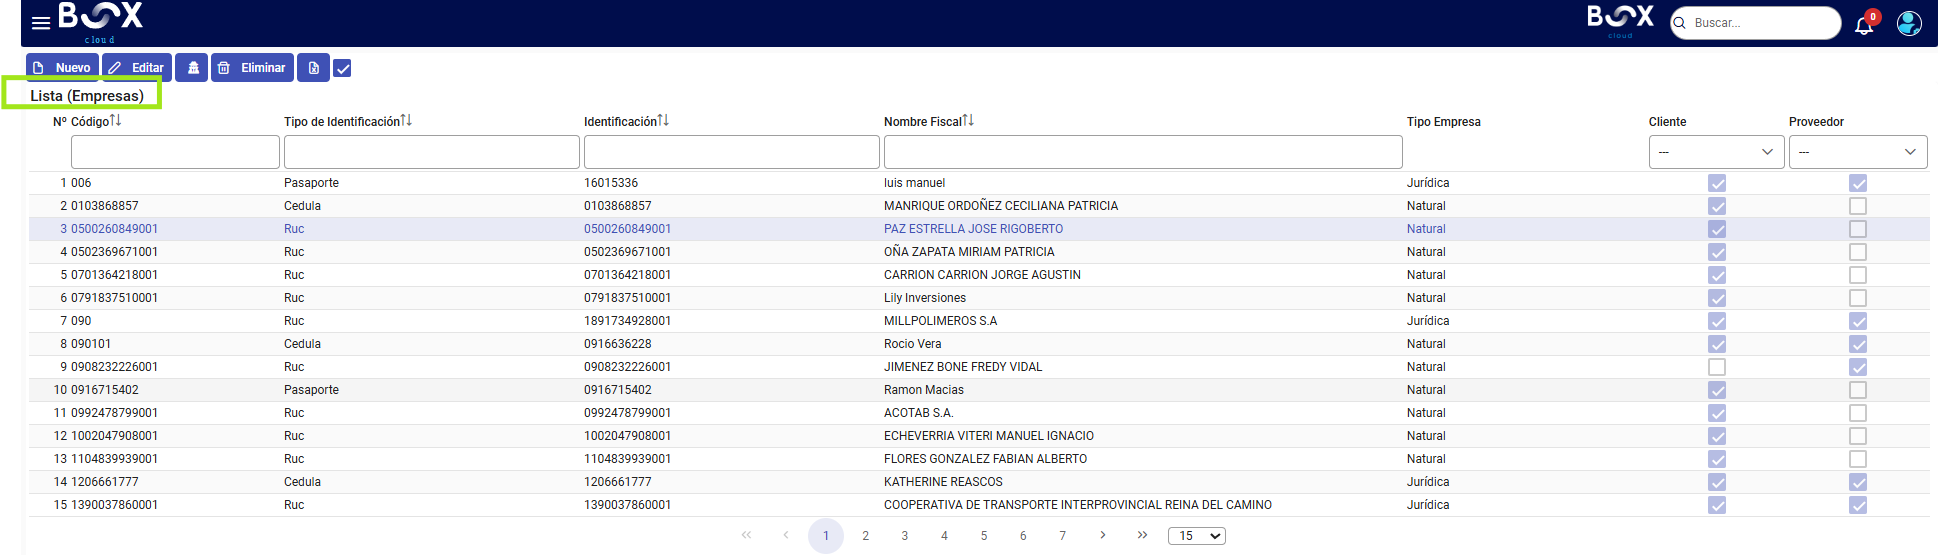
Task: Sort by Tipo de Identificación arrows
Action: point(406,121)
